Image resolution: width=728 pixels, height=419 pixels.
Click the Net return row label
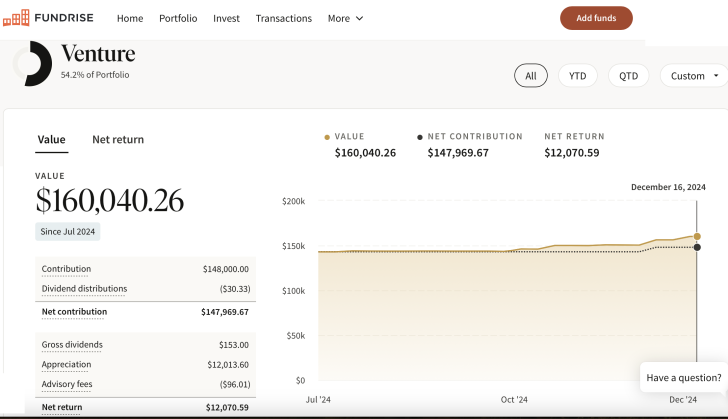tap(62, 407)
